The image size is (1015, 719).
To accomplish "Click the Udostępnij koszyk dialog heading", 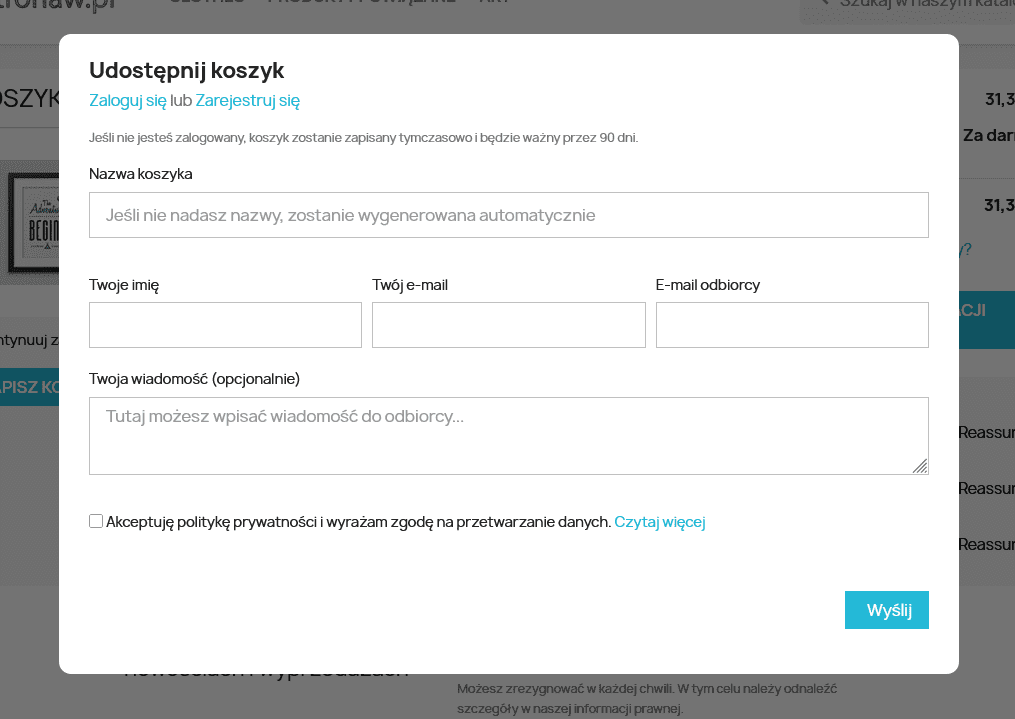I will pos(187,70).
